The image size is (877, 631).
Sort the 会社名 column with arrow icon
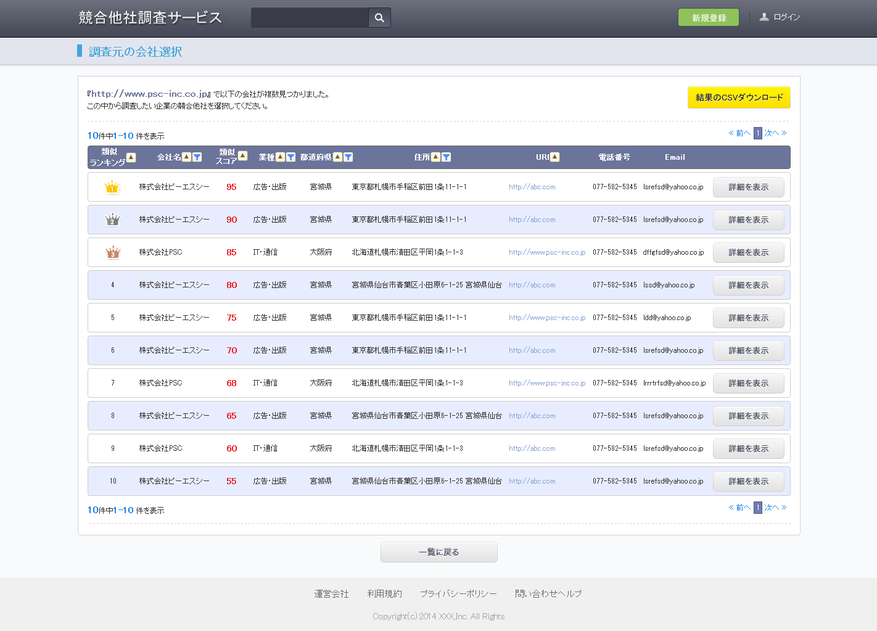[187, 157]
